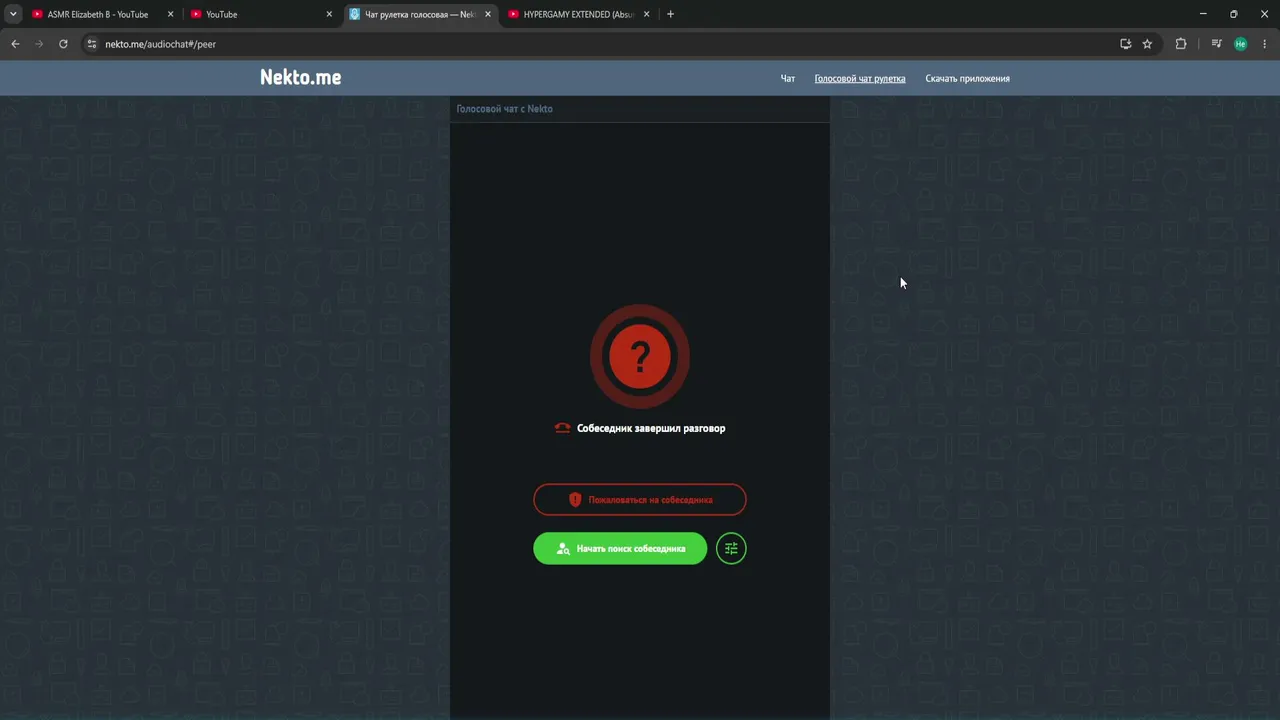Go back to previous page

point(15,44)
